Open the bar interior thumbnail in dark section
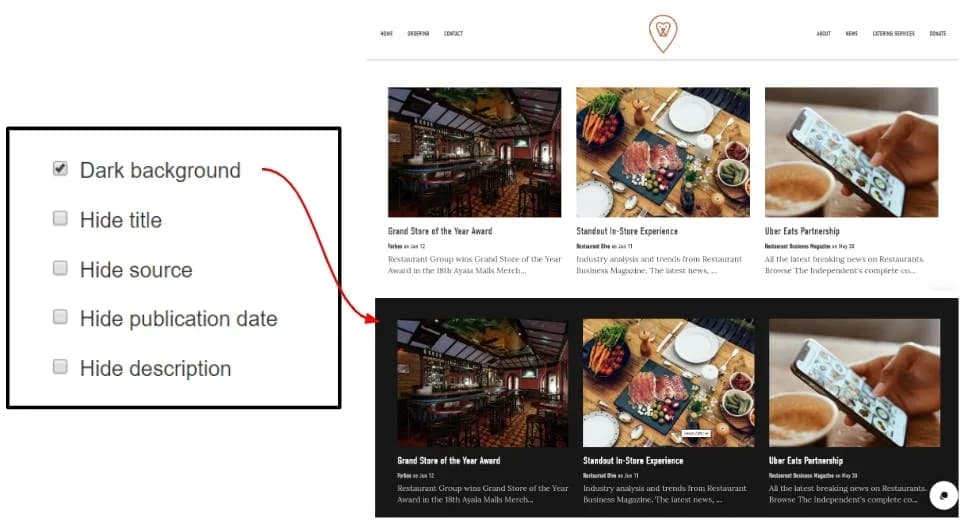 [483, 382]
